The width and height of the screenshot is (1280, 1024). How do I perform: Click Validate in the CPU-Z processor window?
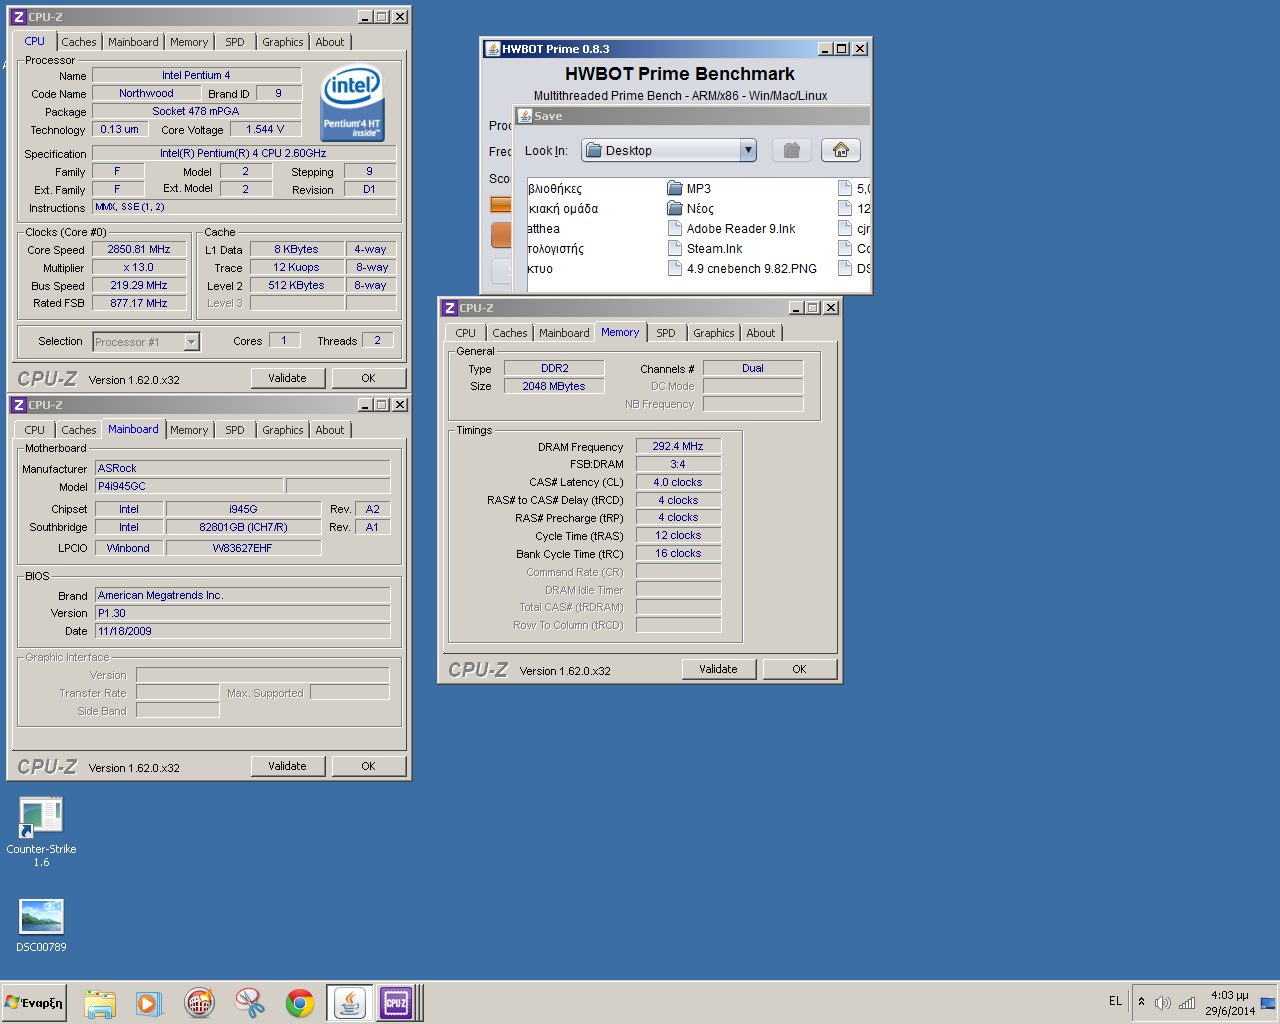pyautogui.click(x=287, y=378)
